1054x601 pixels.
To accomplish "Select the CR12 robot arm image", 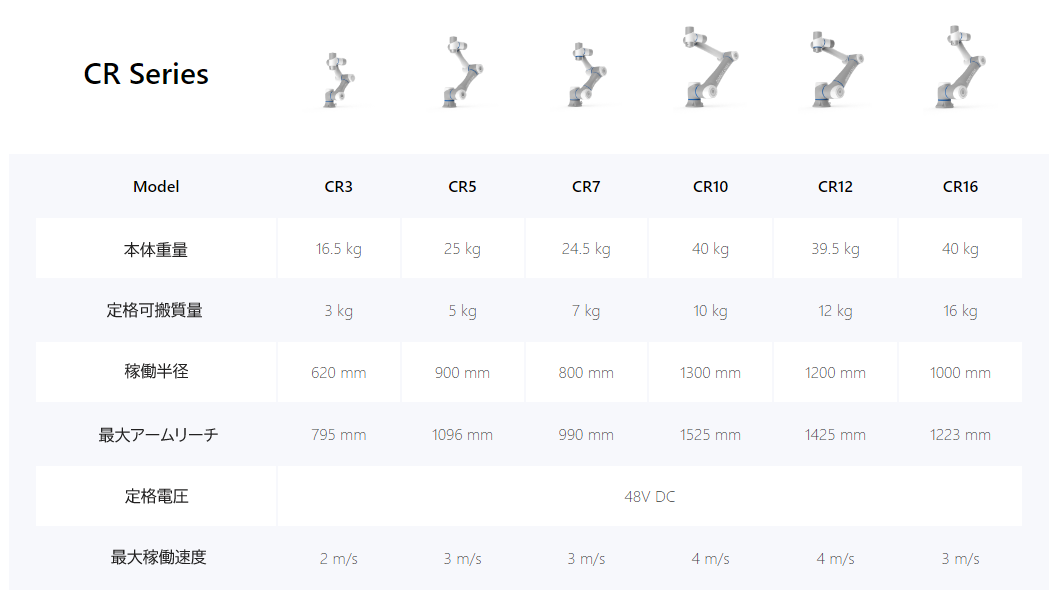I will [835, 68].
